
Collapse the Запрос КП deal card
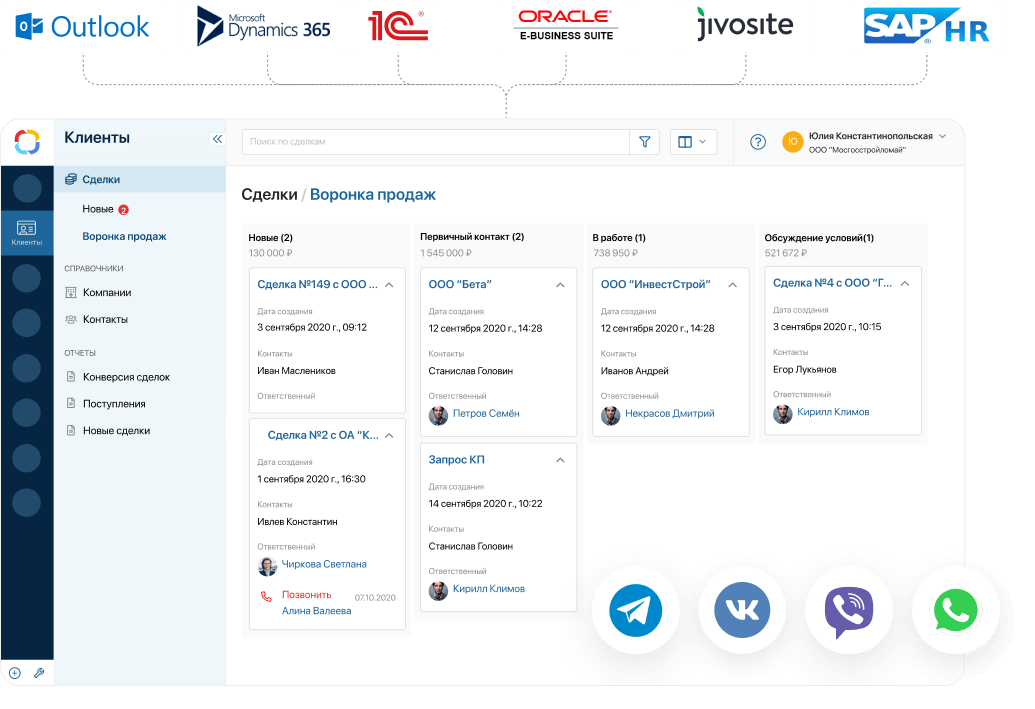tap(560, 460)
